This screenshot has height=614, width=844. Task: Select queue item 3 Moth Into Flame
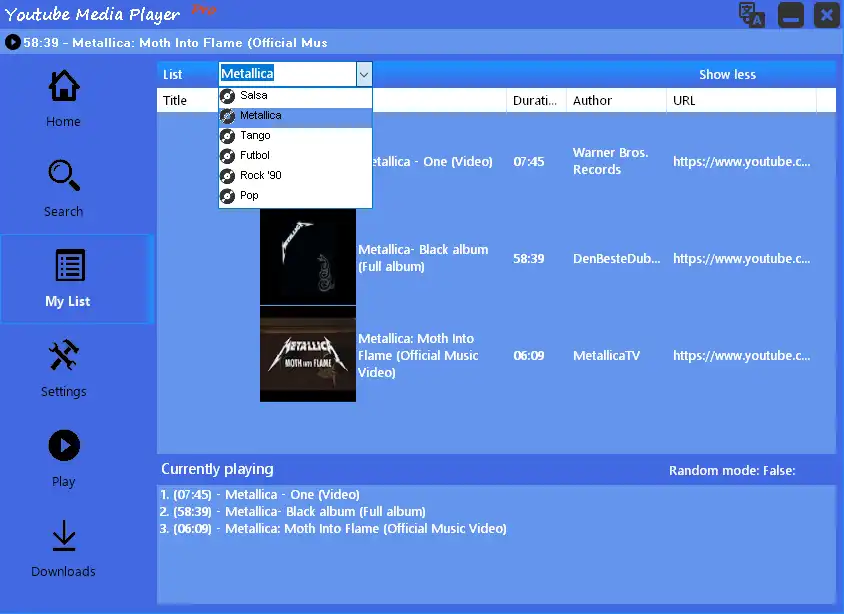333,528
